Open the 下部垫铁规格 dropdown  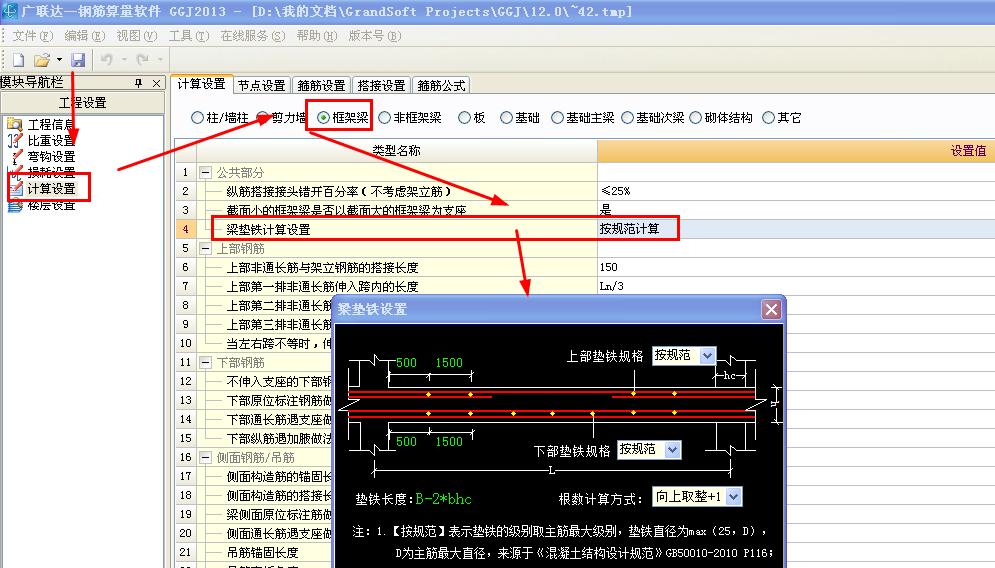pyautogui.click(x=673, y=450)
